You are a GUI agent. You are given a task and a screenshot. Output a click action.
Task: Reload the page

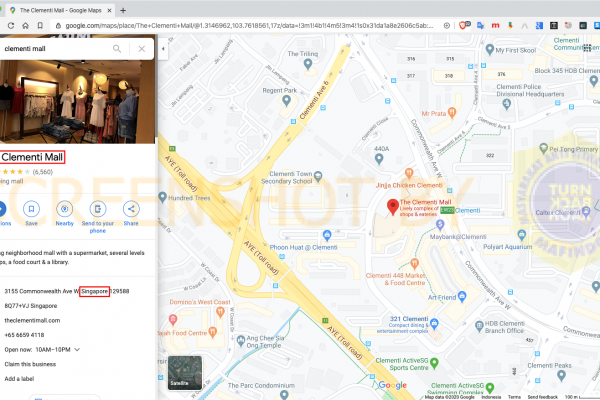11,26
